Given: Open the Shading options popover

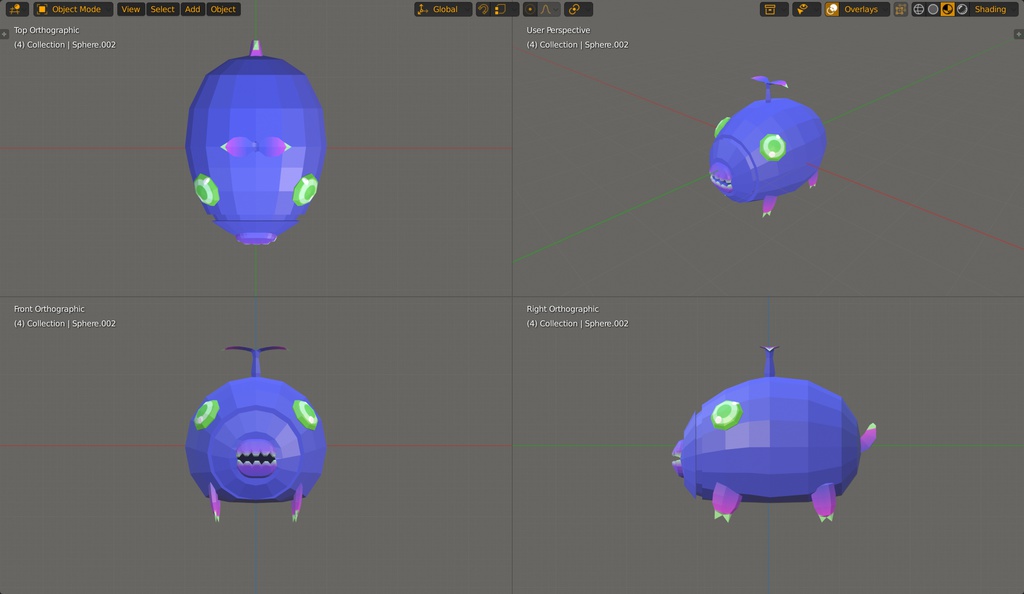Looking at the screenshot, I should (994, 9).
